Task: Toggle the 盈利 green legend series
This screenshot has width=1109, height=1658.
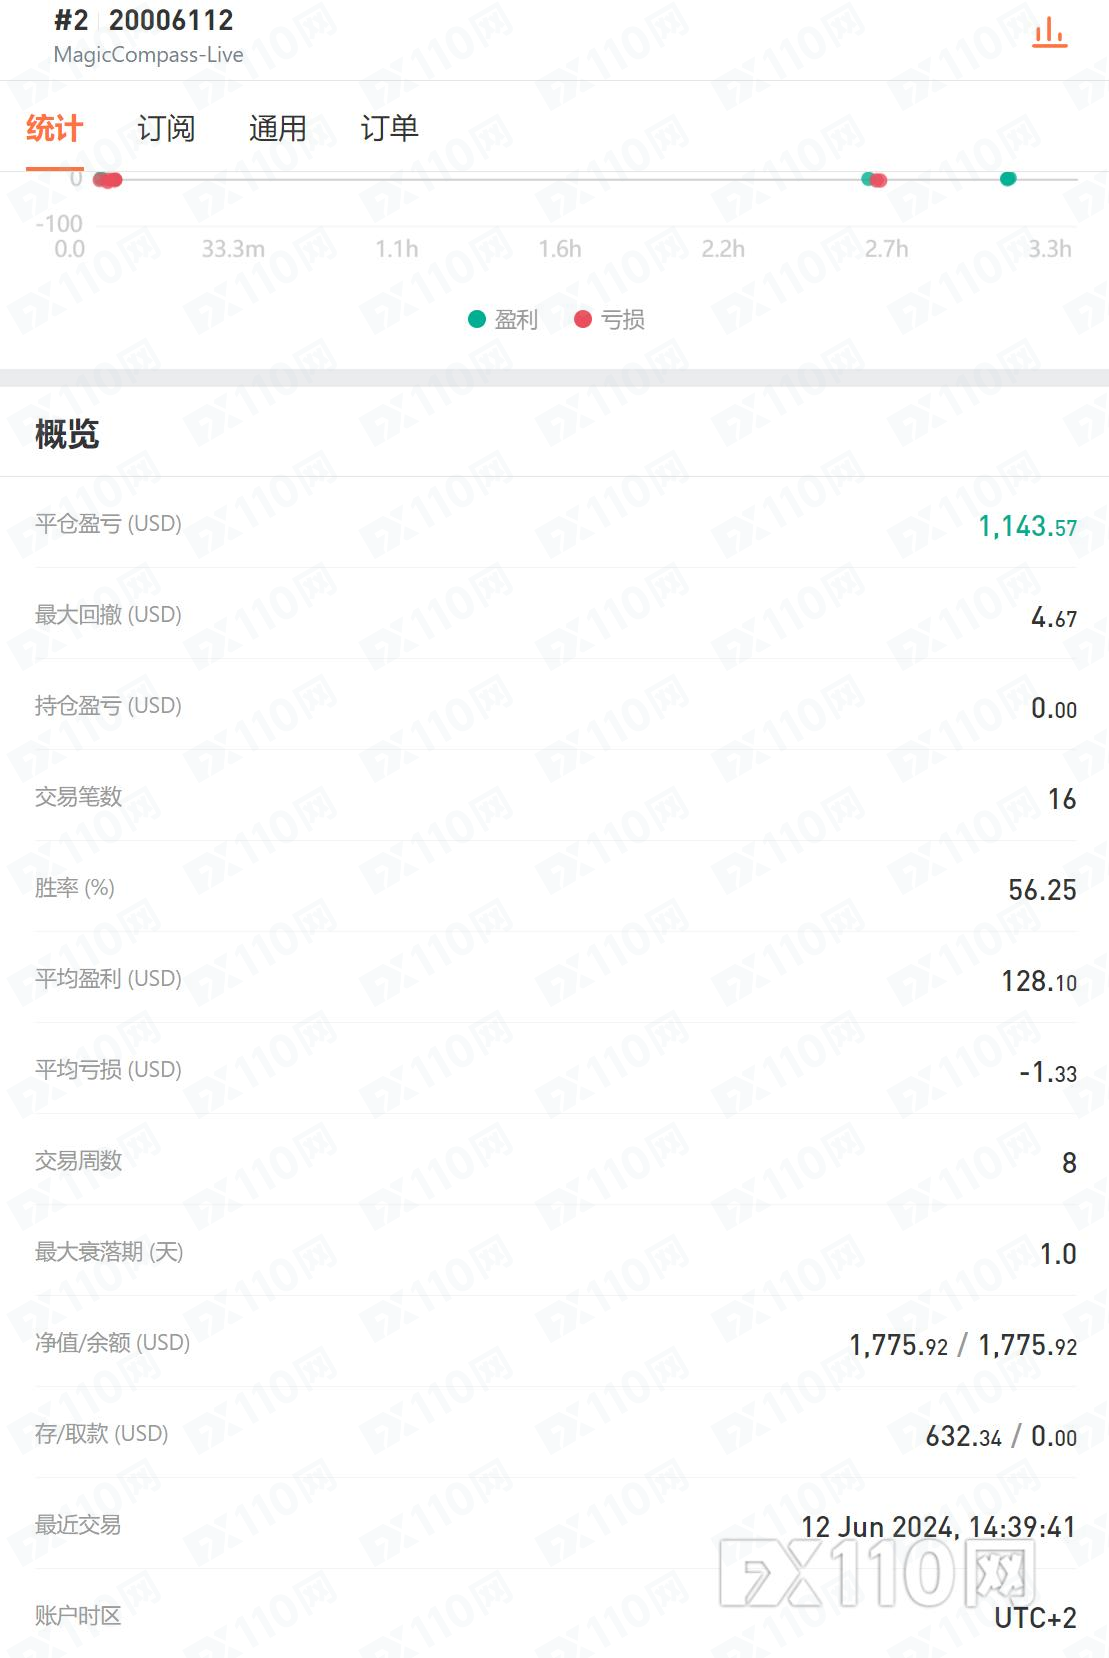Action: 503,319
